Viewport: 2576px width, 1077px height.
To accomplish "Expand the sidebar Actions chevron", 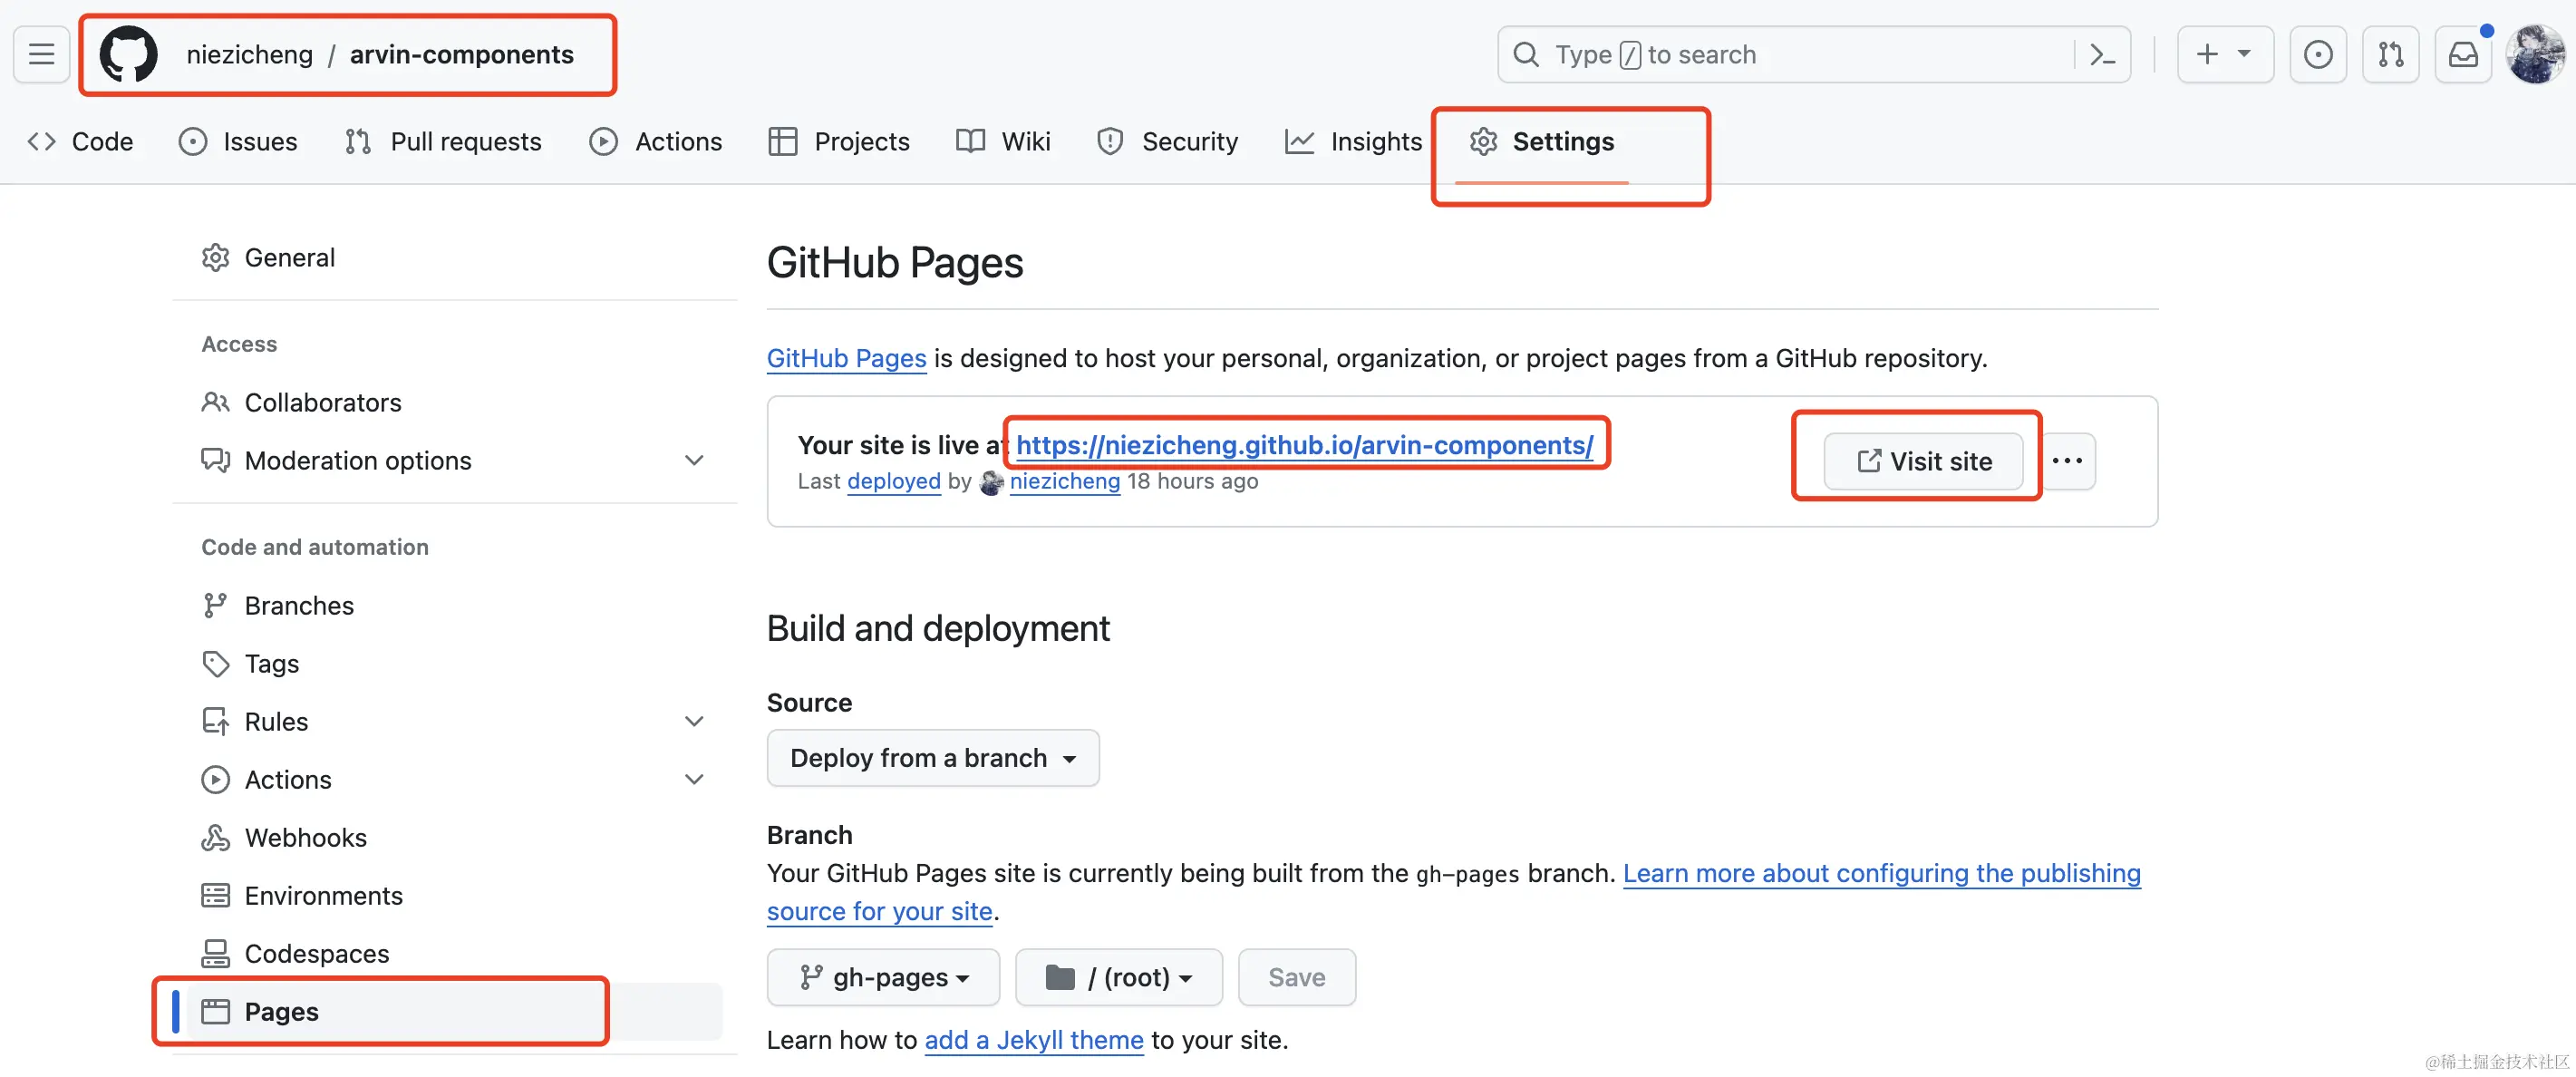I will point(694,780).
